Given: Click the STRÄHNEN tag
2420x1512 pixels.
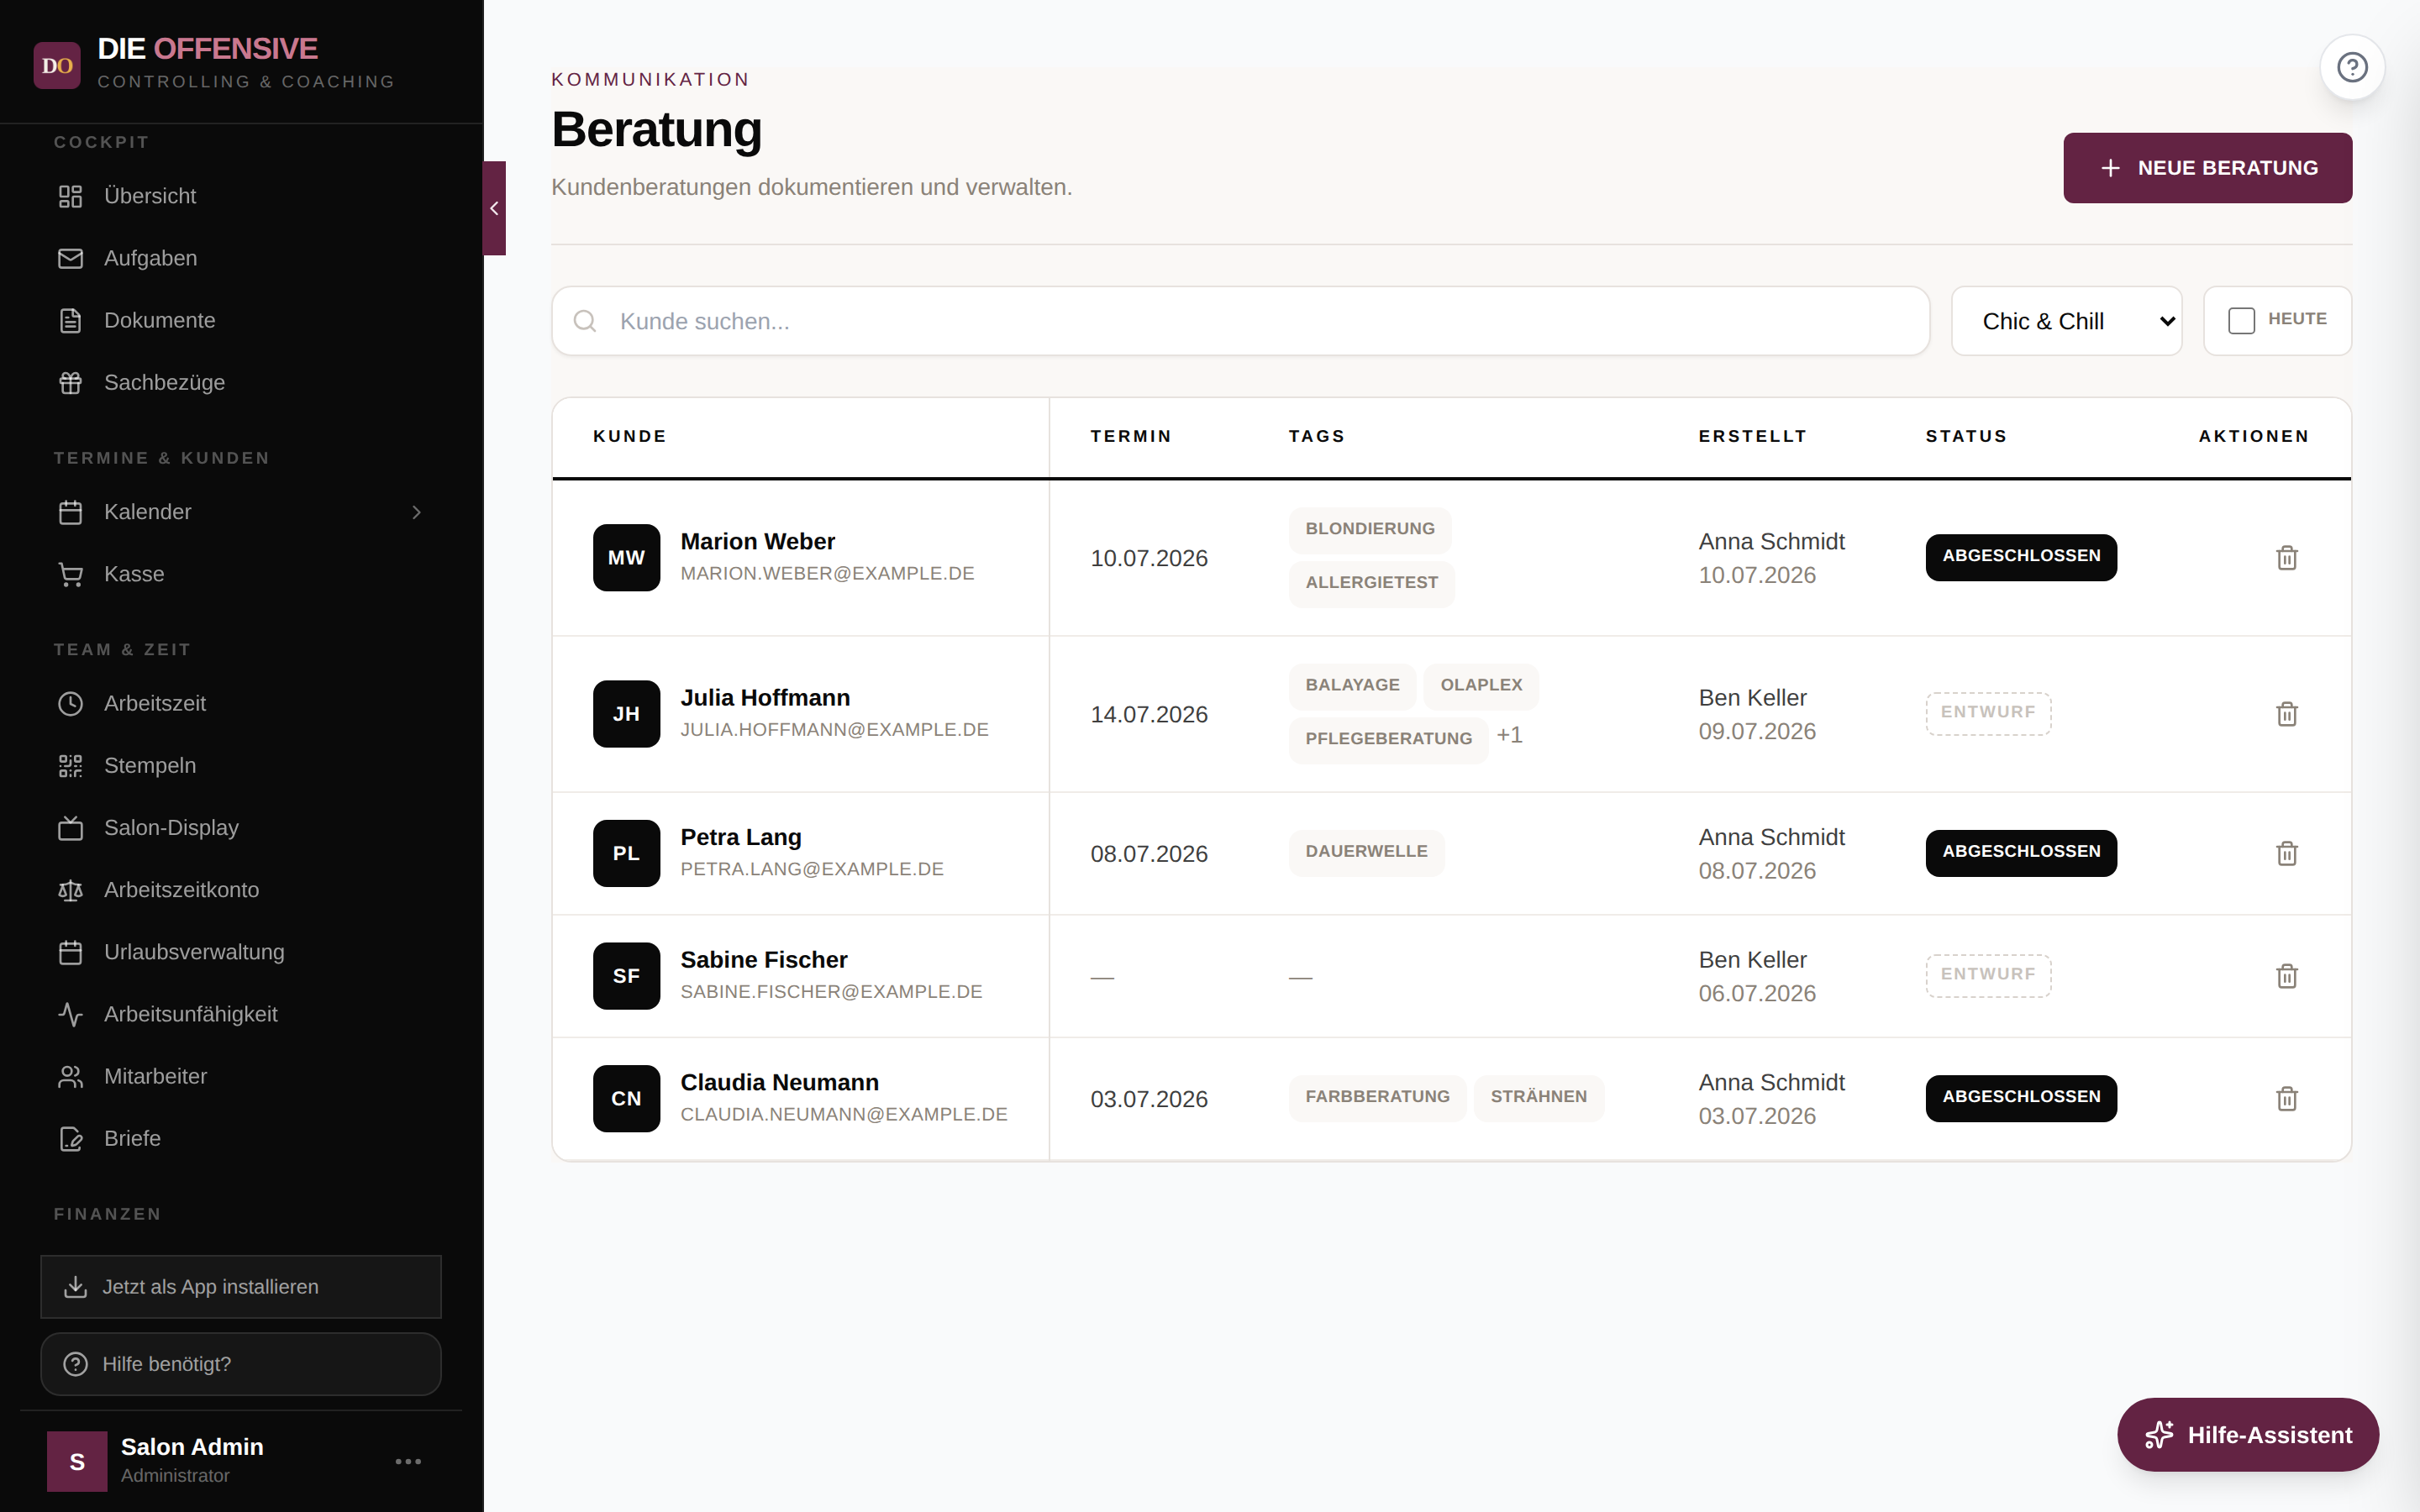Looking at the screenshot, I should [1538, 1097].
